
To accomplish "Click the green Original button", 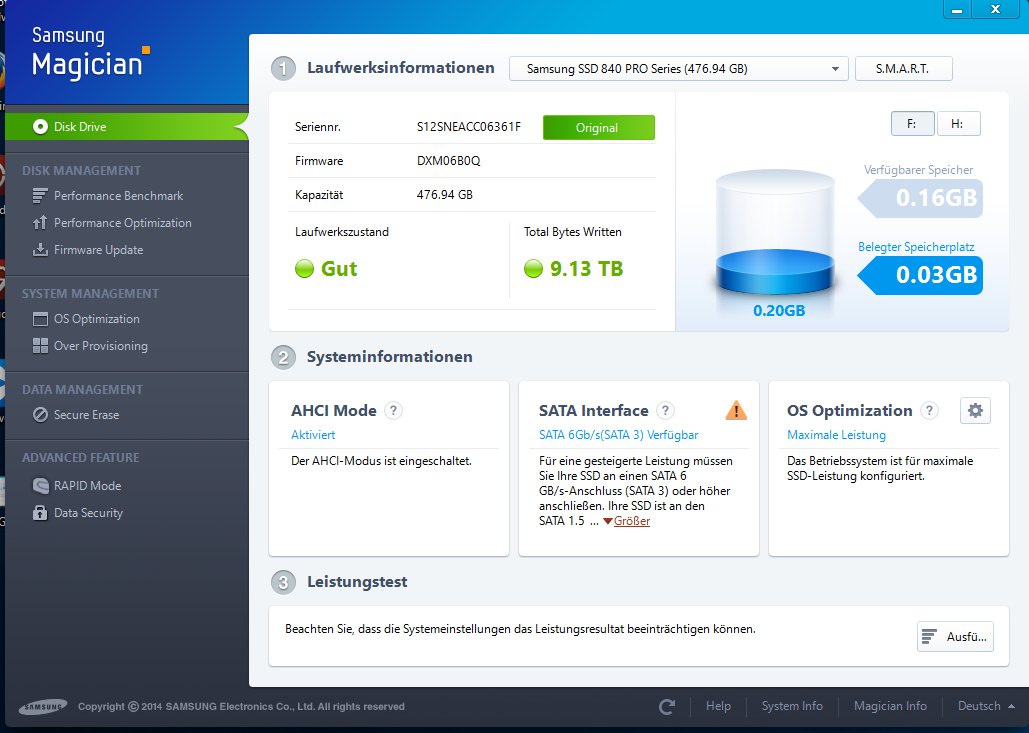I will 598,127.
